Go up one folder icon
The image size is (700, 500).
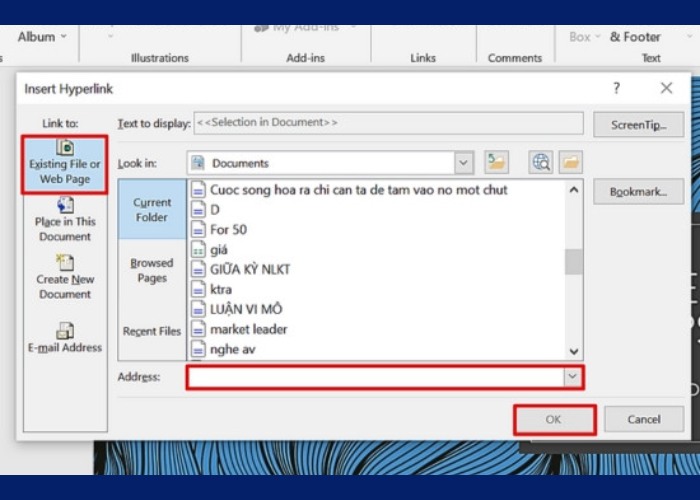point(496,162)
